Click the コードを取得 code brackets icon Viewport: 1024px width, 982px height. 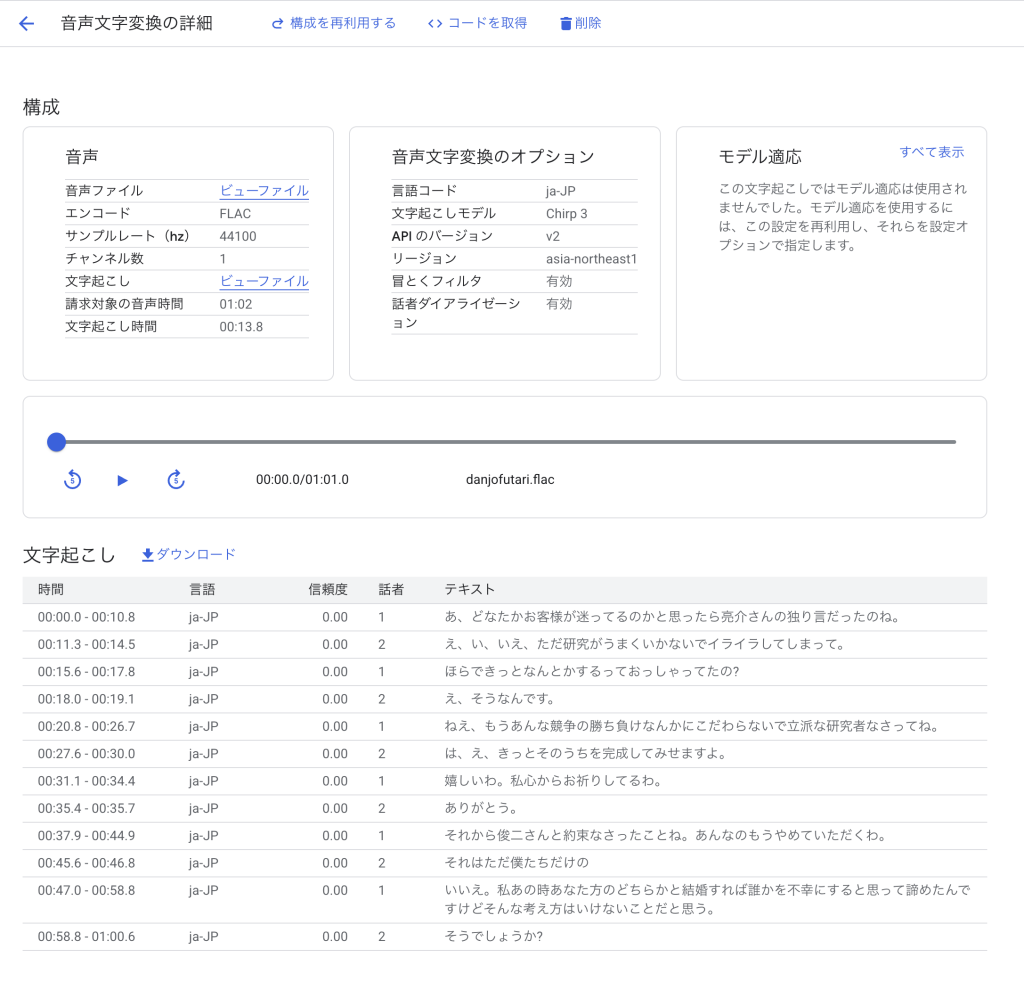click(435, 23)
